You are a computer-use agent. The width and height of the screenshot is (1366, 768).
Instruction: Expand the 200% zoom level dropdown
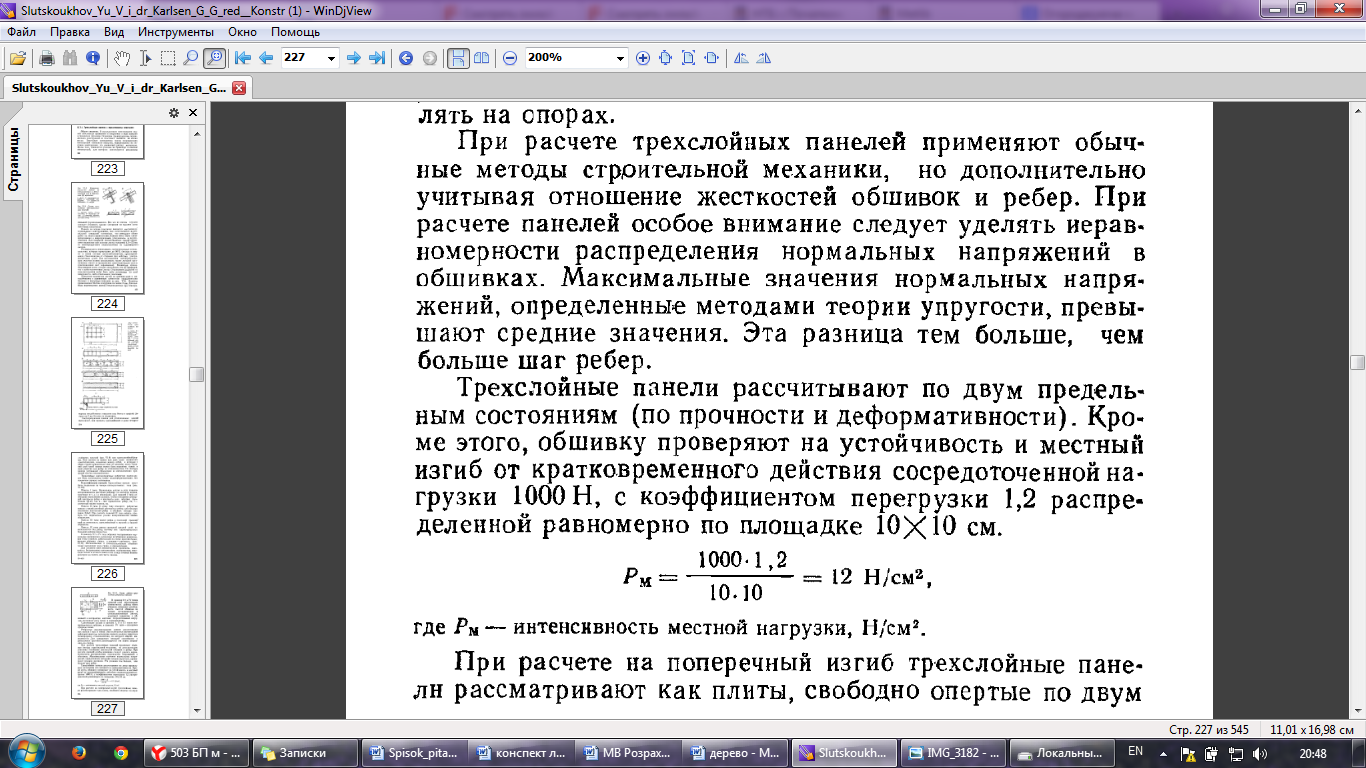(x=620, y=58)
